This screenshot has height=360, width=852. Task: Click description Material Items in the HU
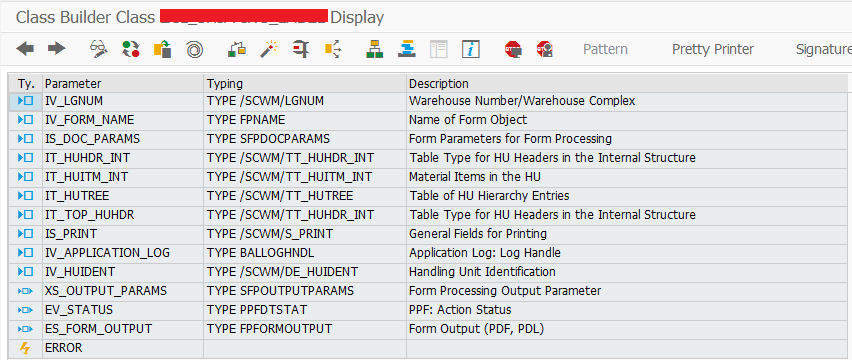point(474,176)
